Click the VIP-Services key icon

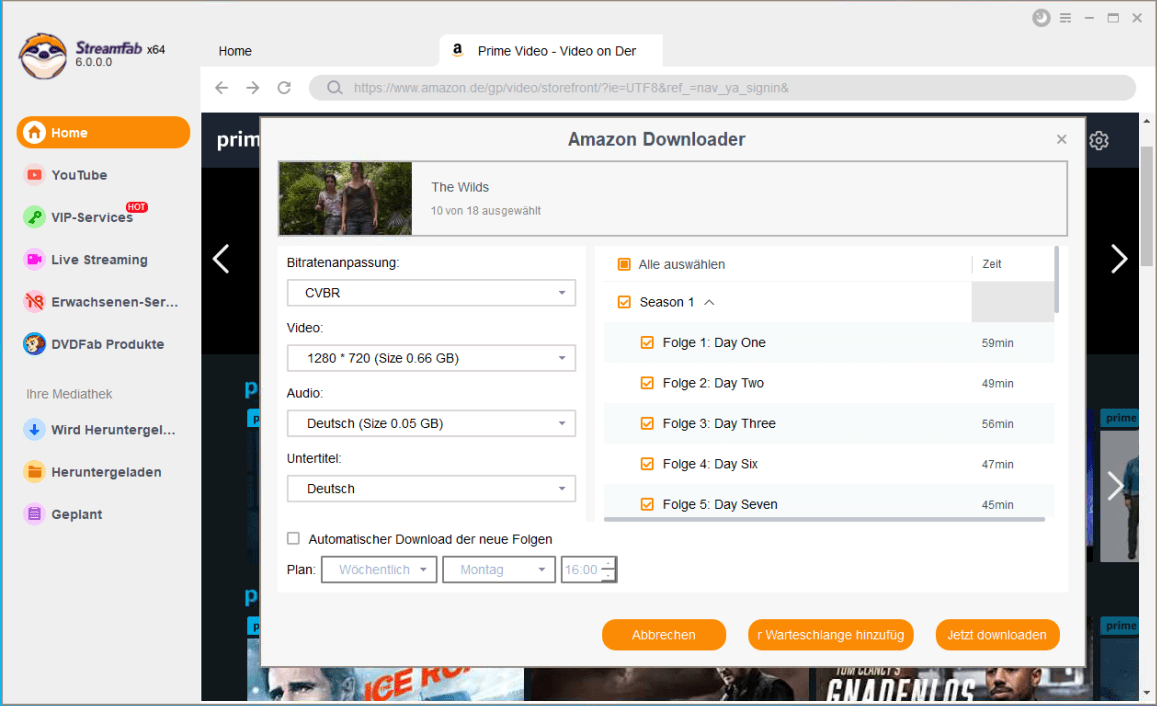pyautogui.click(x=34, y=217)
